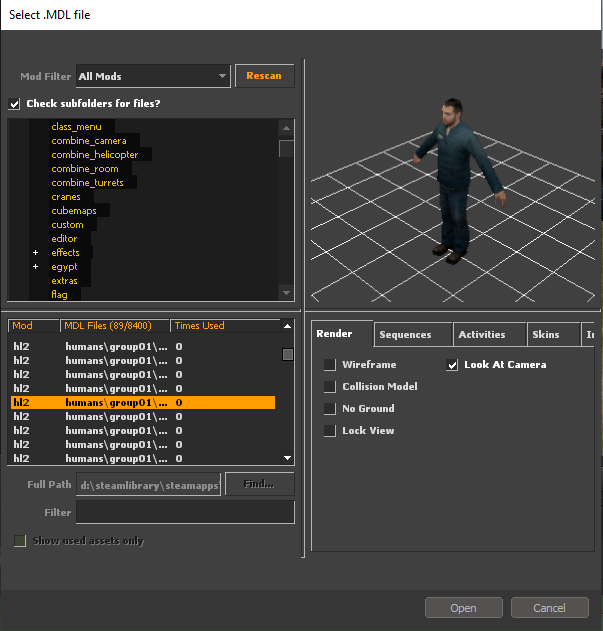Click the folder tree scrollbar thumb
Image resolution: width=603 pixels, height=631 pixels.
[x=286, y=148]
